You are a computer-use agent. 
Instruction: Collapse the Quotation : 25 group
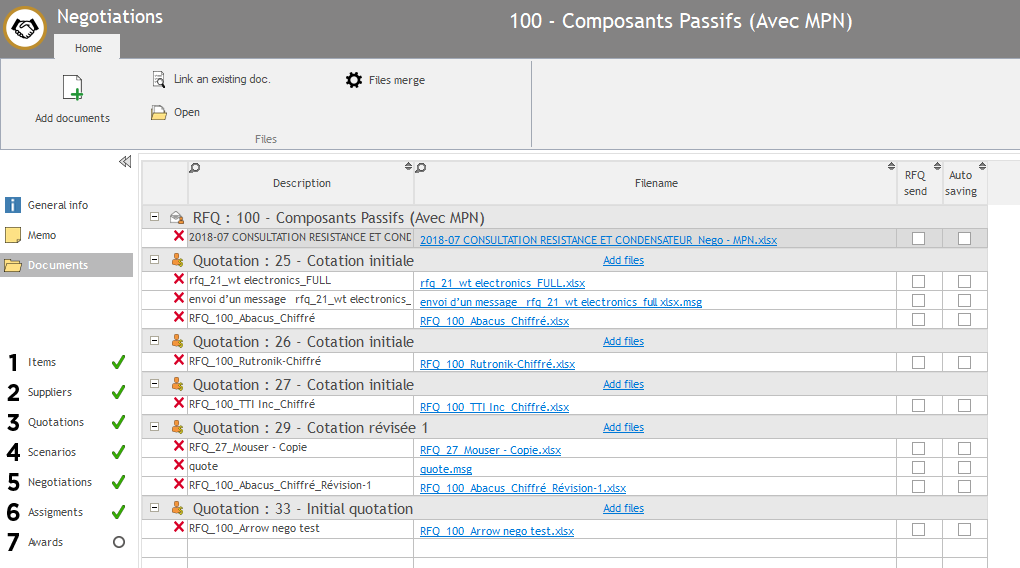tap(154, 259)
